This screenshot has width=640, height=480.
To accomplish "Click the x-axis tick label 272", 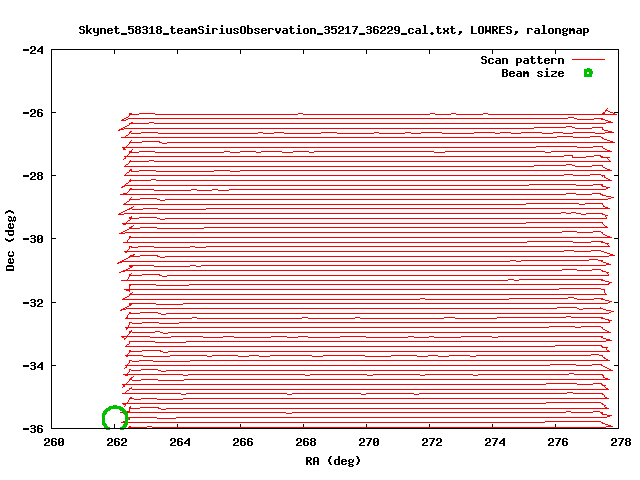I will click(x=432, y=442).
